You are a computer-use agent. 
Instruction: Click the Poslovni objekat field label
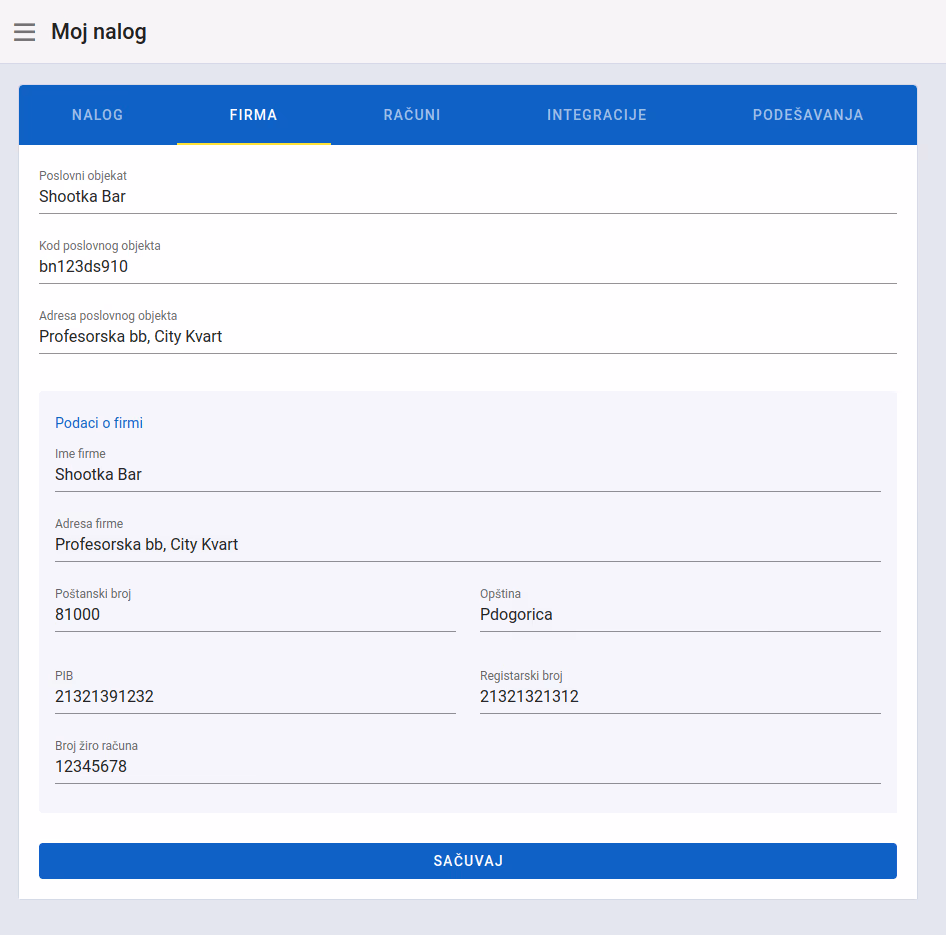(x=83, y=176)
